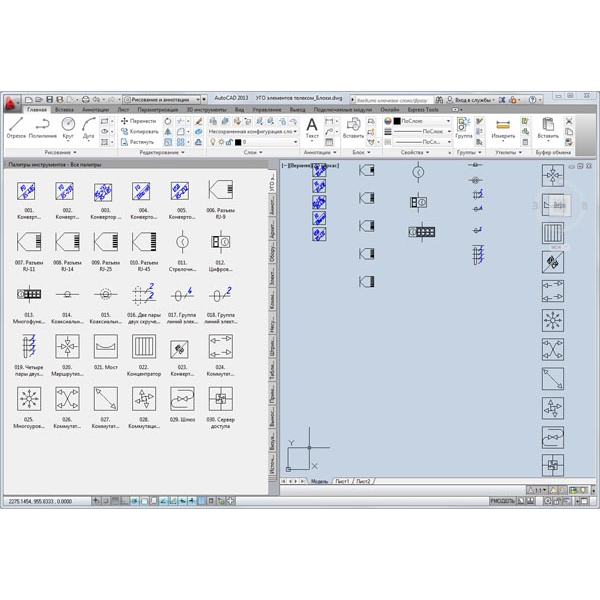
Task: Open the Несохраненная конфигурация слоя layer state dropdown
Action: pyautogui.click(x=253, y=131)
